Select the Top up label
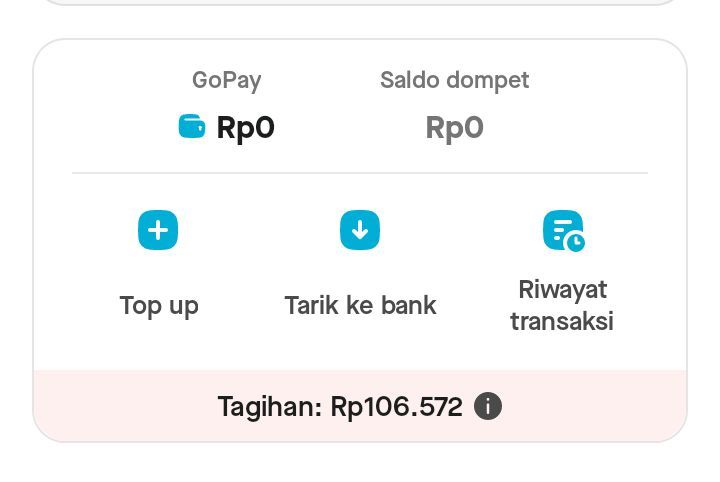Image resolution: width=720 pixels, height=482 pixels. [x=159, y=306]
